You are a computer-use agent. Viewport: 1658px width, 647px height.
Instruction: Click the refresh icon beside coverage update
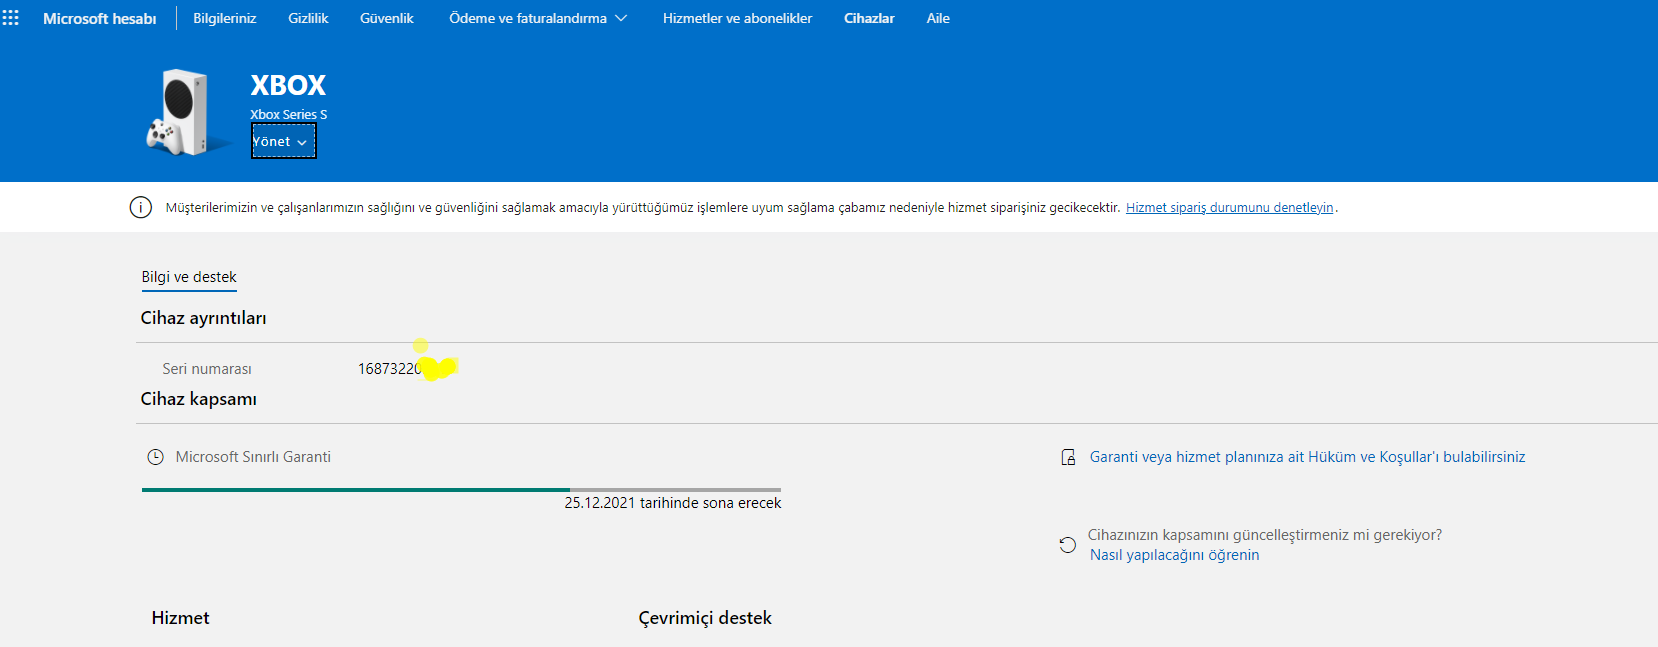1068,545
